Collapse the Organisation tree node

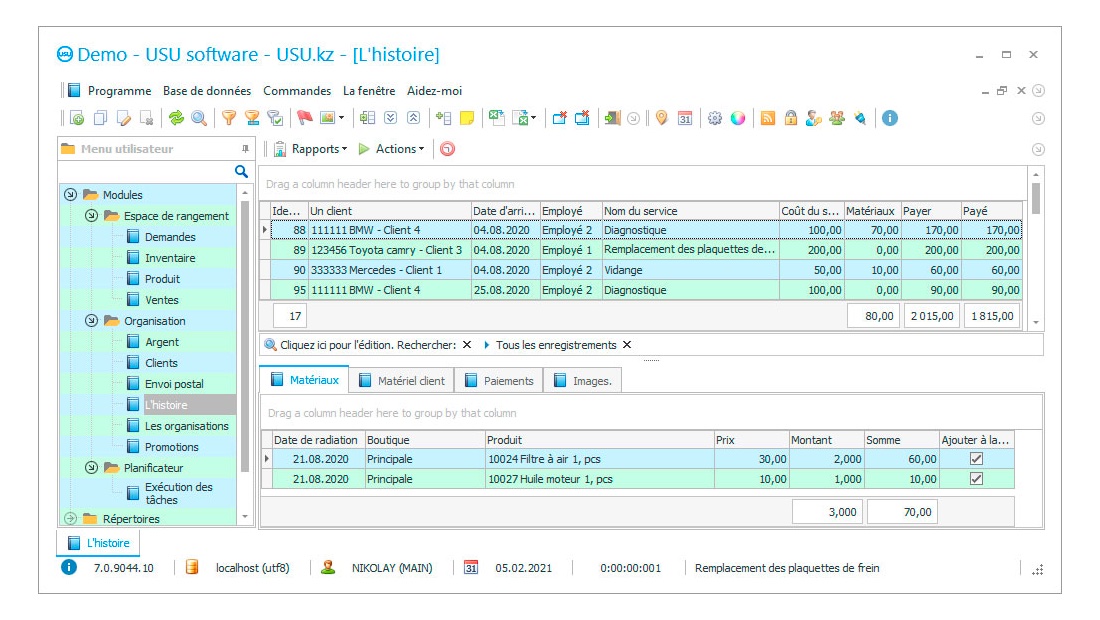click(91, 321)
